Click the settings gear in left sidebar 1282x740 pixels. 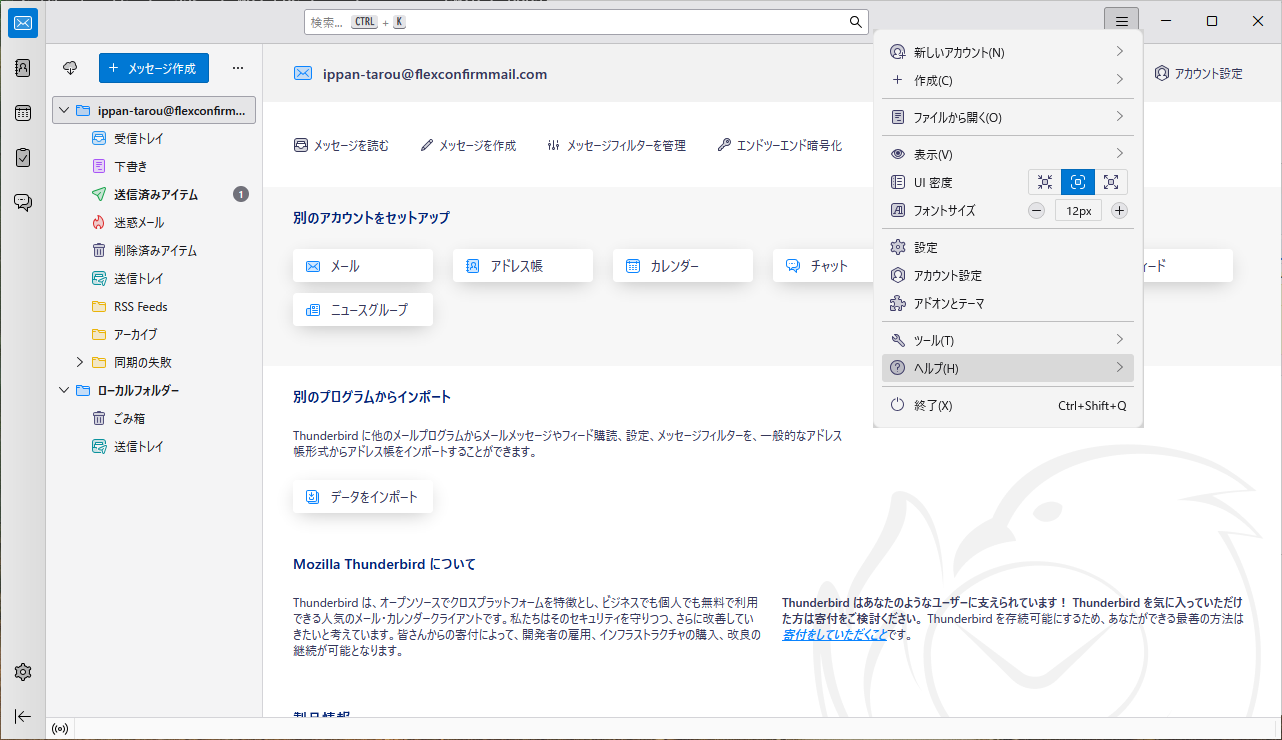click(x=22, y=671)
